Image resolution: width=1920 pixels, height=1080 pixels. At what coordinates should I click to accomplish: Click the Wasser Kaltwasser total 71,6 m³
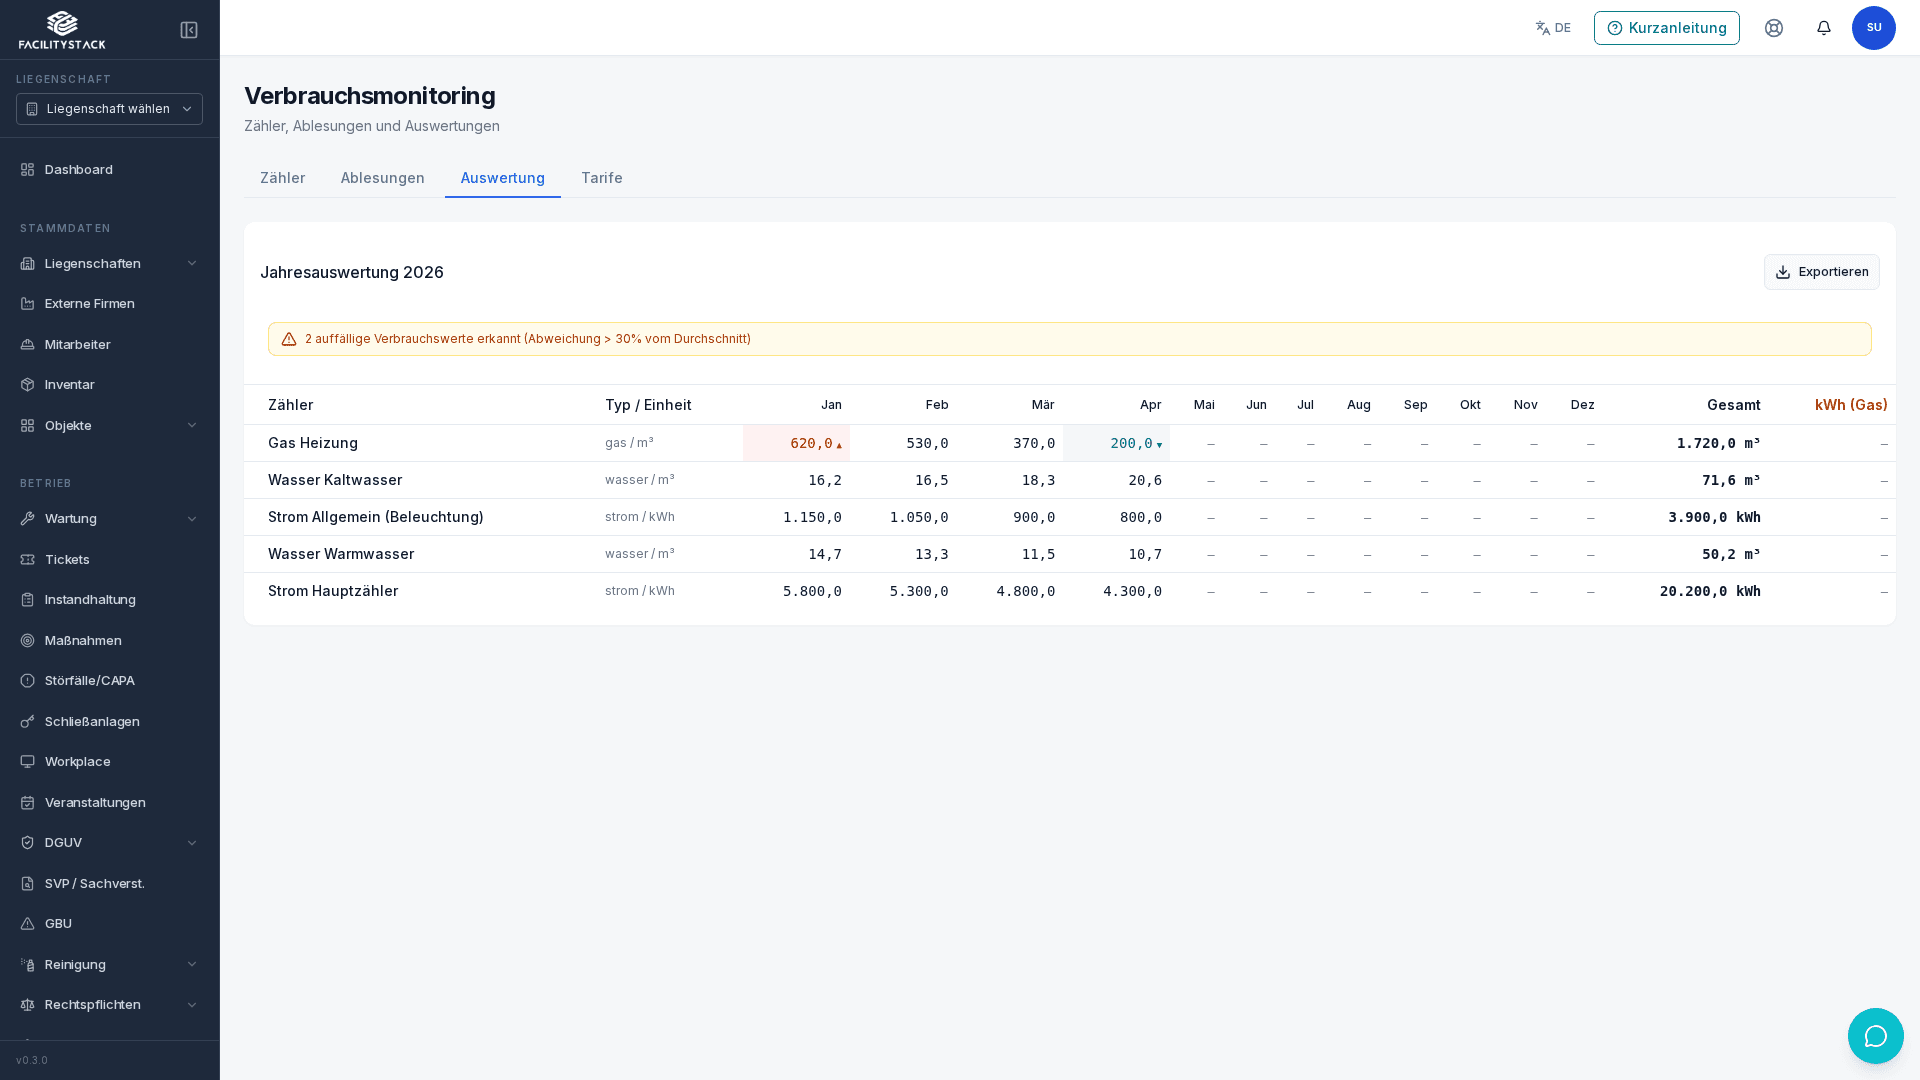pyautogui.click(x=1731, y=480)
